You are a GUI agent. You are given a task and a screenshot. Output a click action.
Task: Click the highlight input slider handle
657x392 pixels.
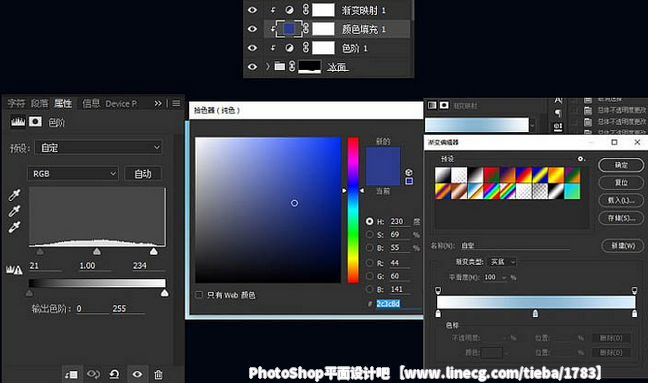tap(154, 251)
